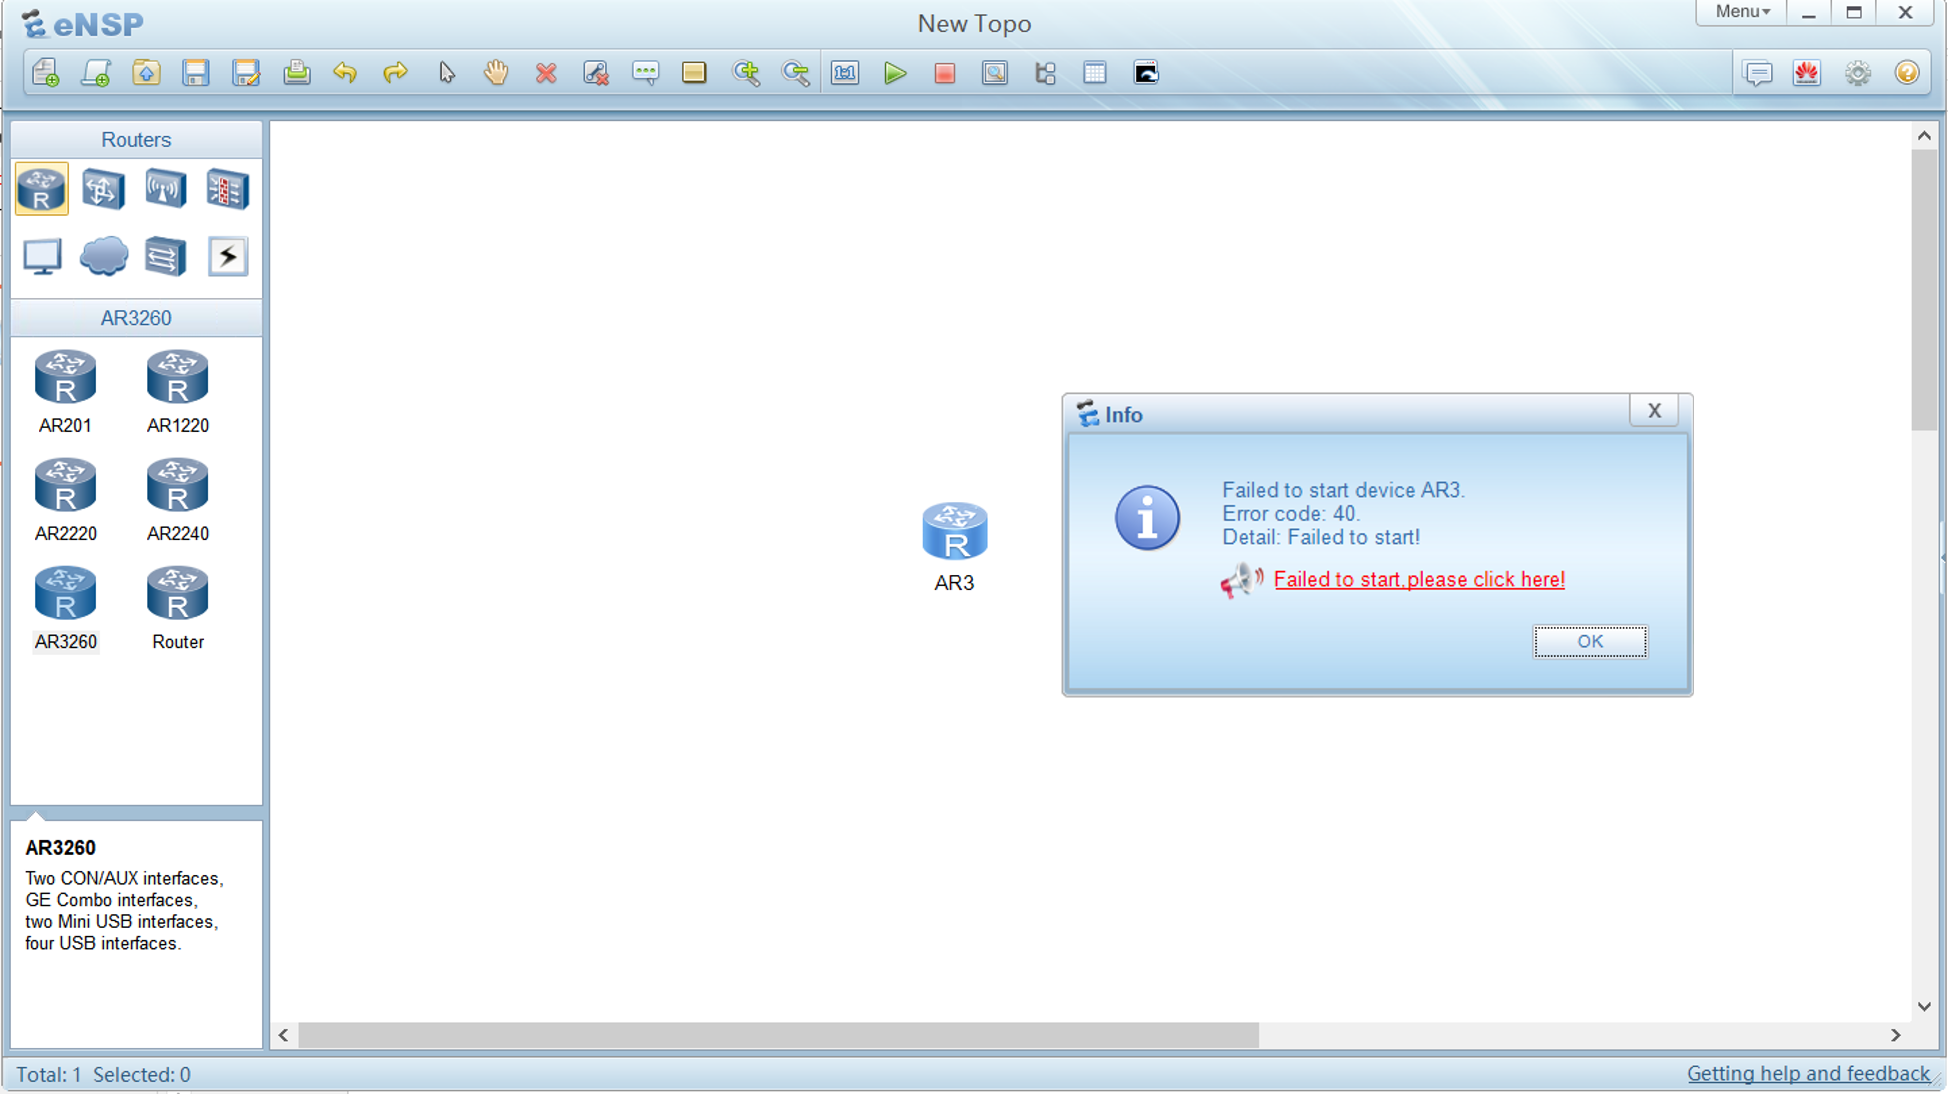
Task: Click the Save As toolbar icon
Action: 246,73
